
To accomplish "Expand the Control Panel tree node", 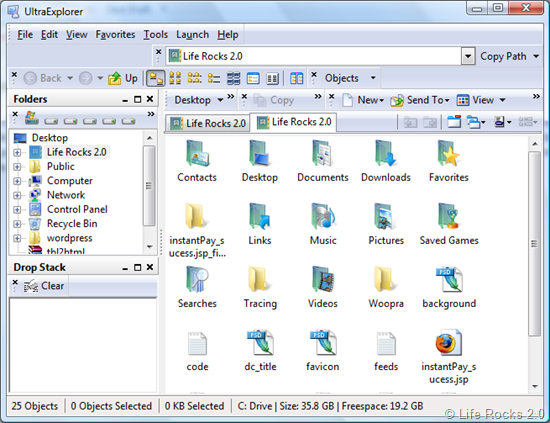I will point(17,210).
